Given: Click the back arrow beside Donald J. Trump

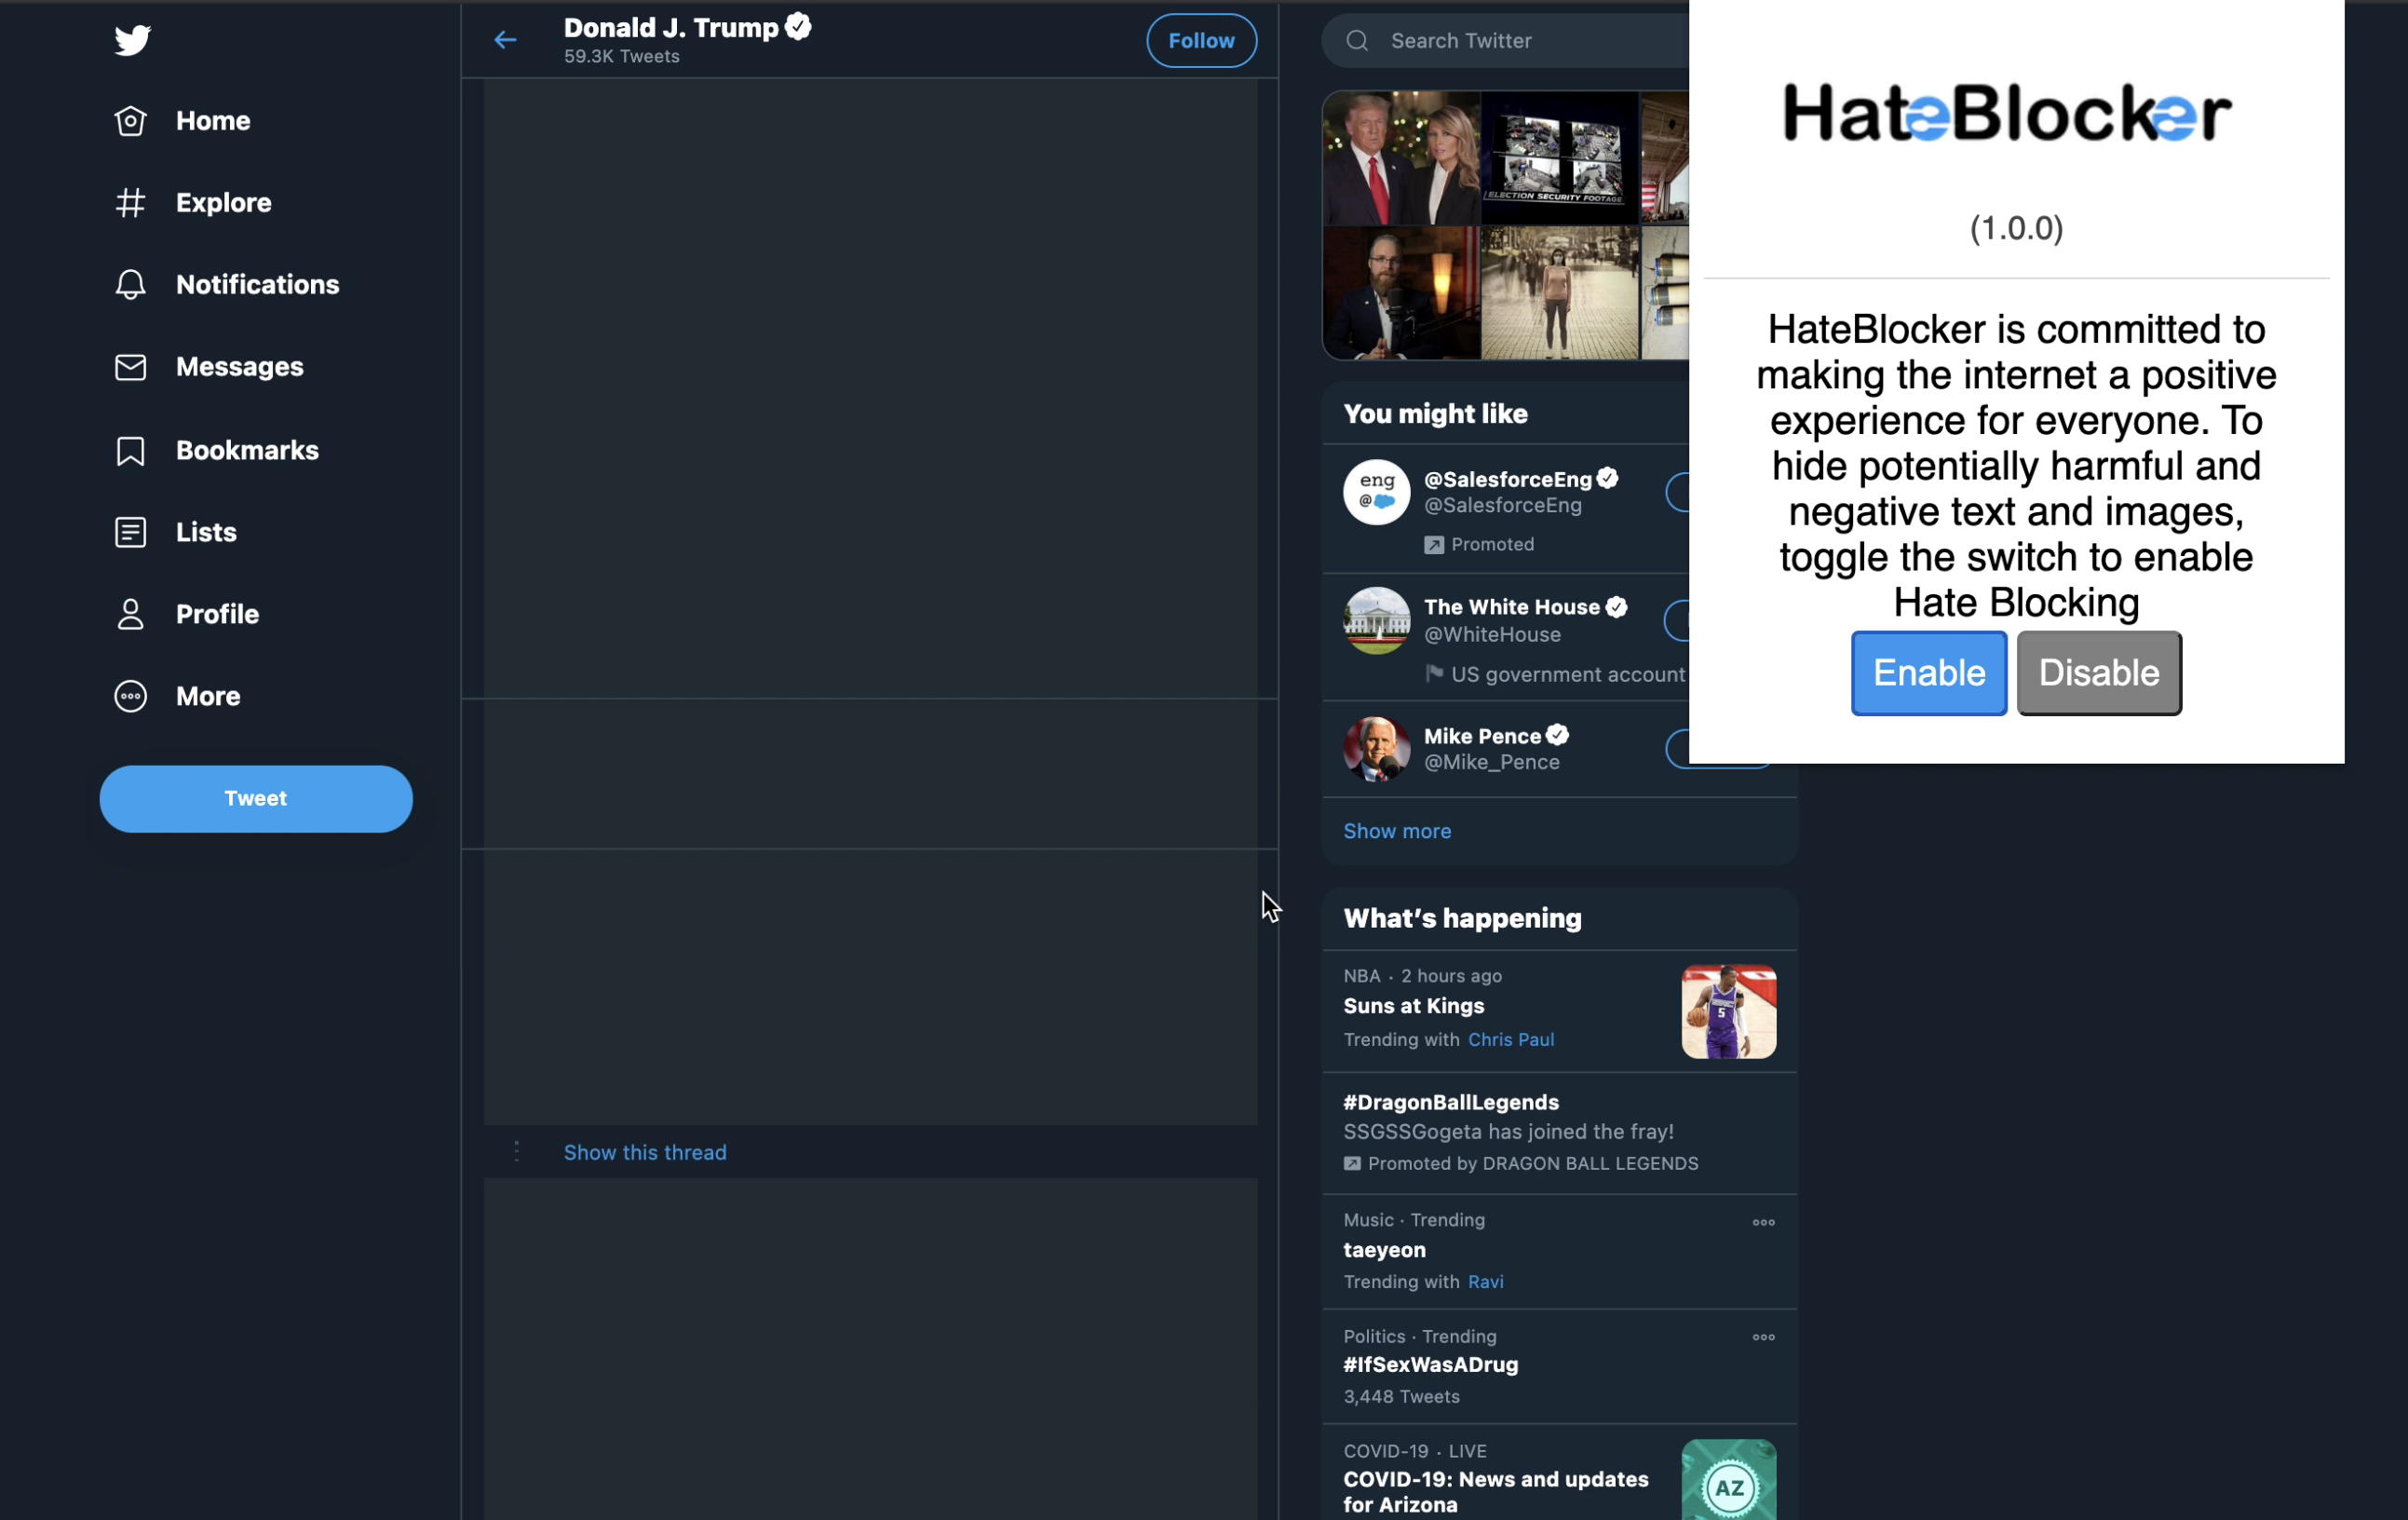Looking at the screenshot, I should coord(505,40).
